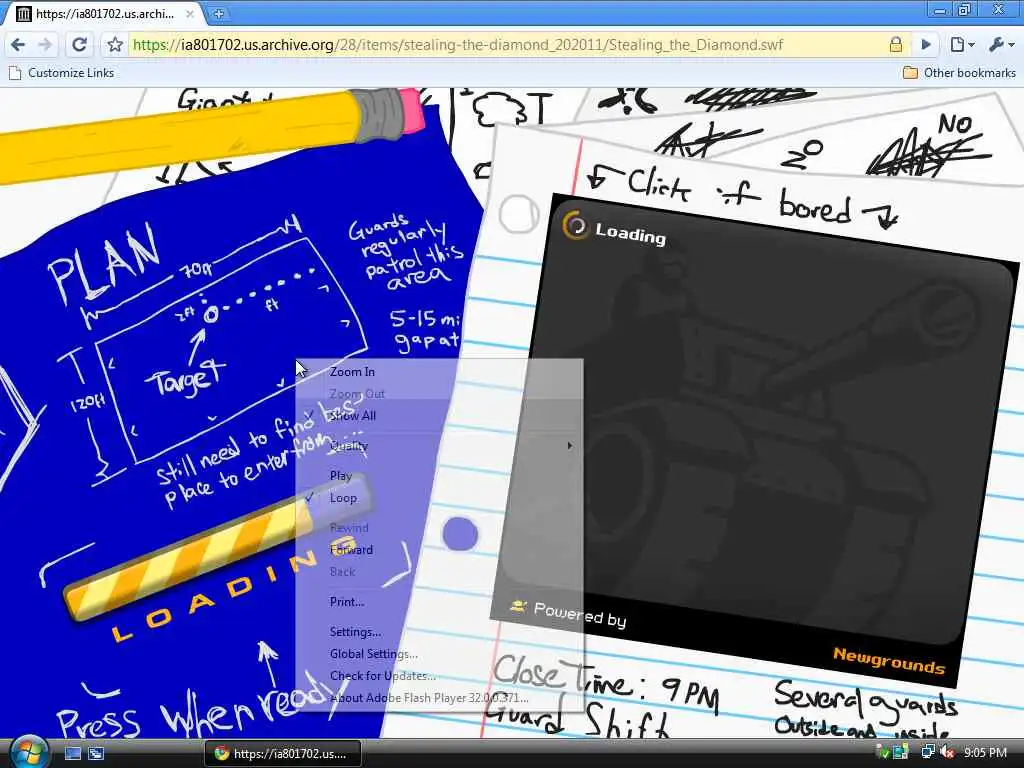Open the Customize Links bookmark

point(63,72)
